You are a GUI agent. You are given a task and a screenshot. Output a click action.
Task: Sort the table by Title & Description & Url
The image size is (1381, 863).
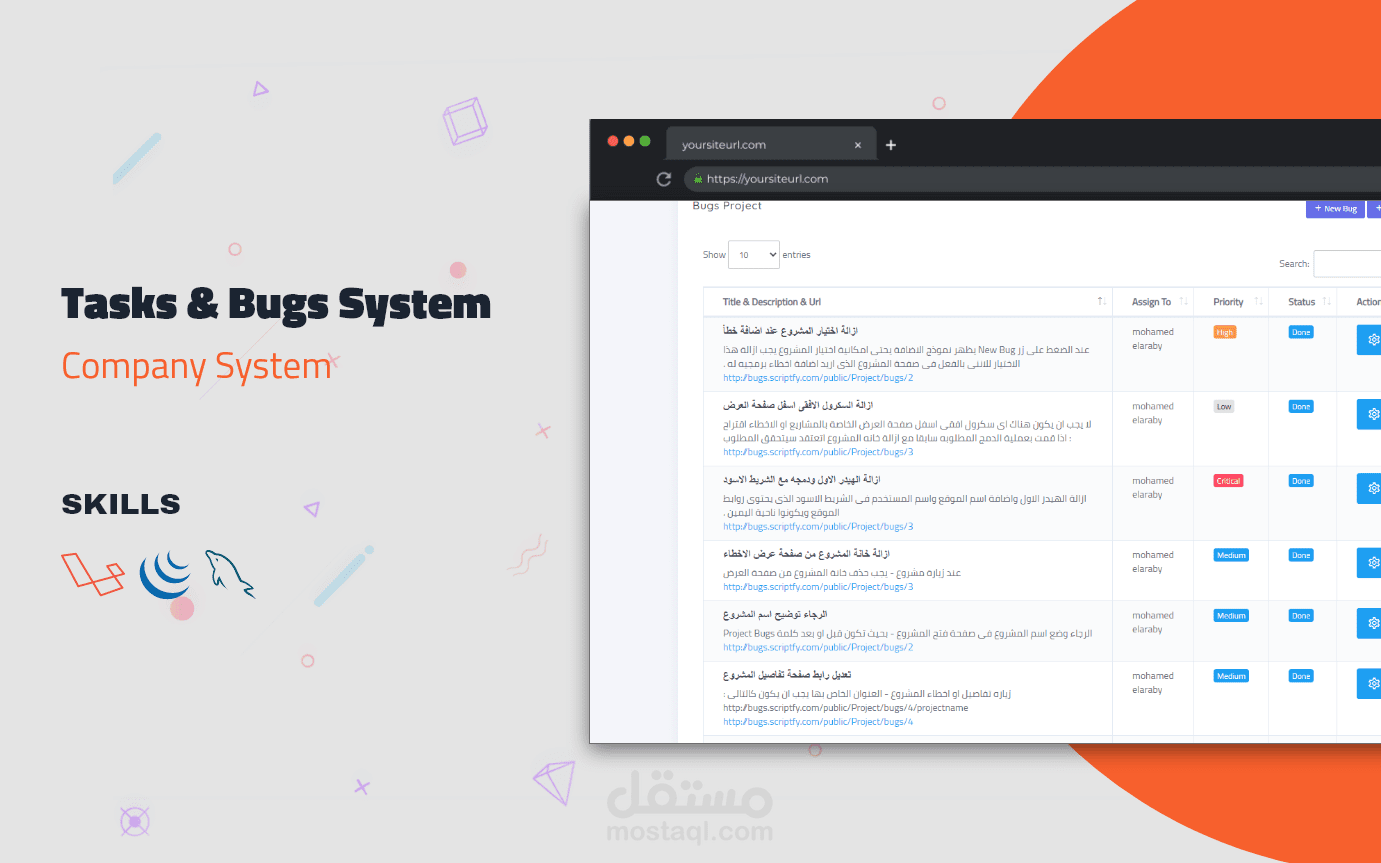[x=1101, y=301]
